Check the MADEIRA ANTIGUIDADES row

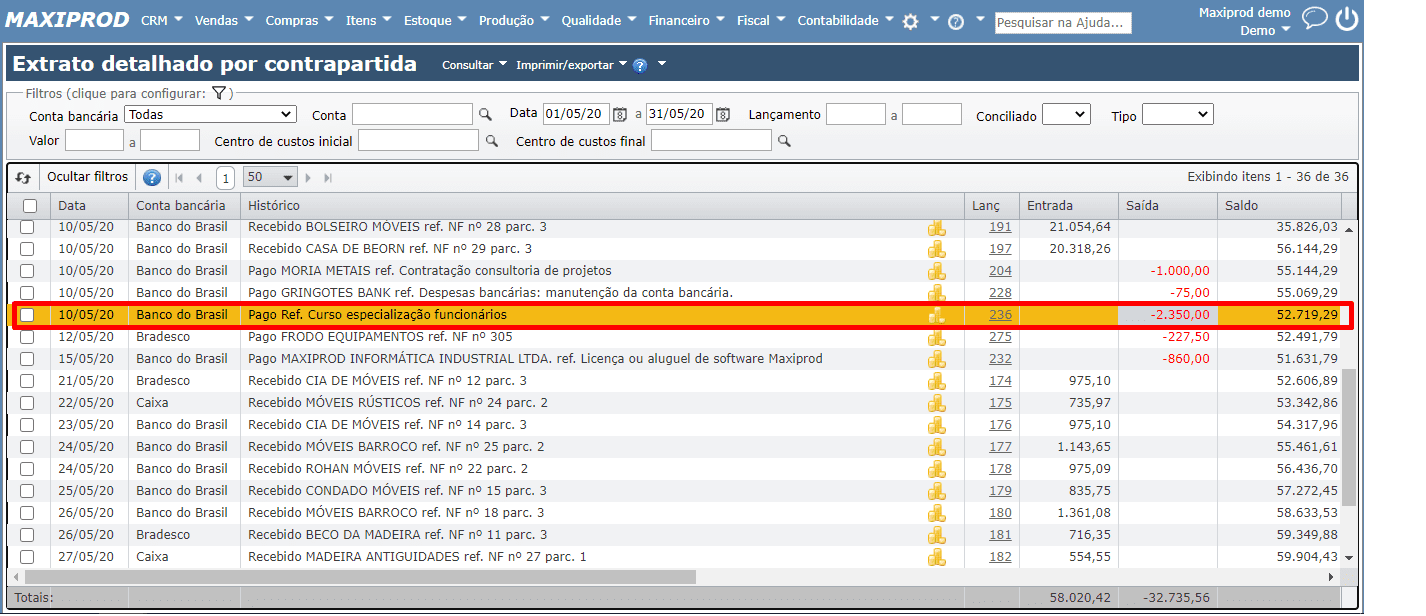point(27,557)
